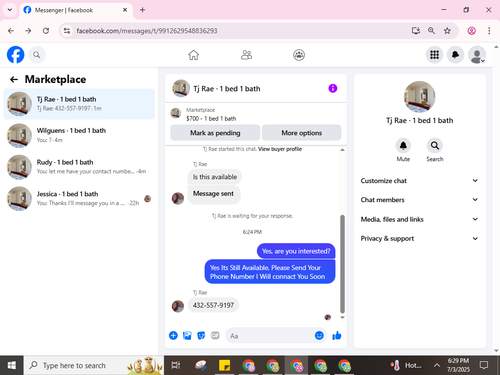Screen dimensions: 500x375
Task: Click the Aa message input field
Action: point(270,336)
